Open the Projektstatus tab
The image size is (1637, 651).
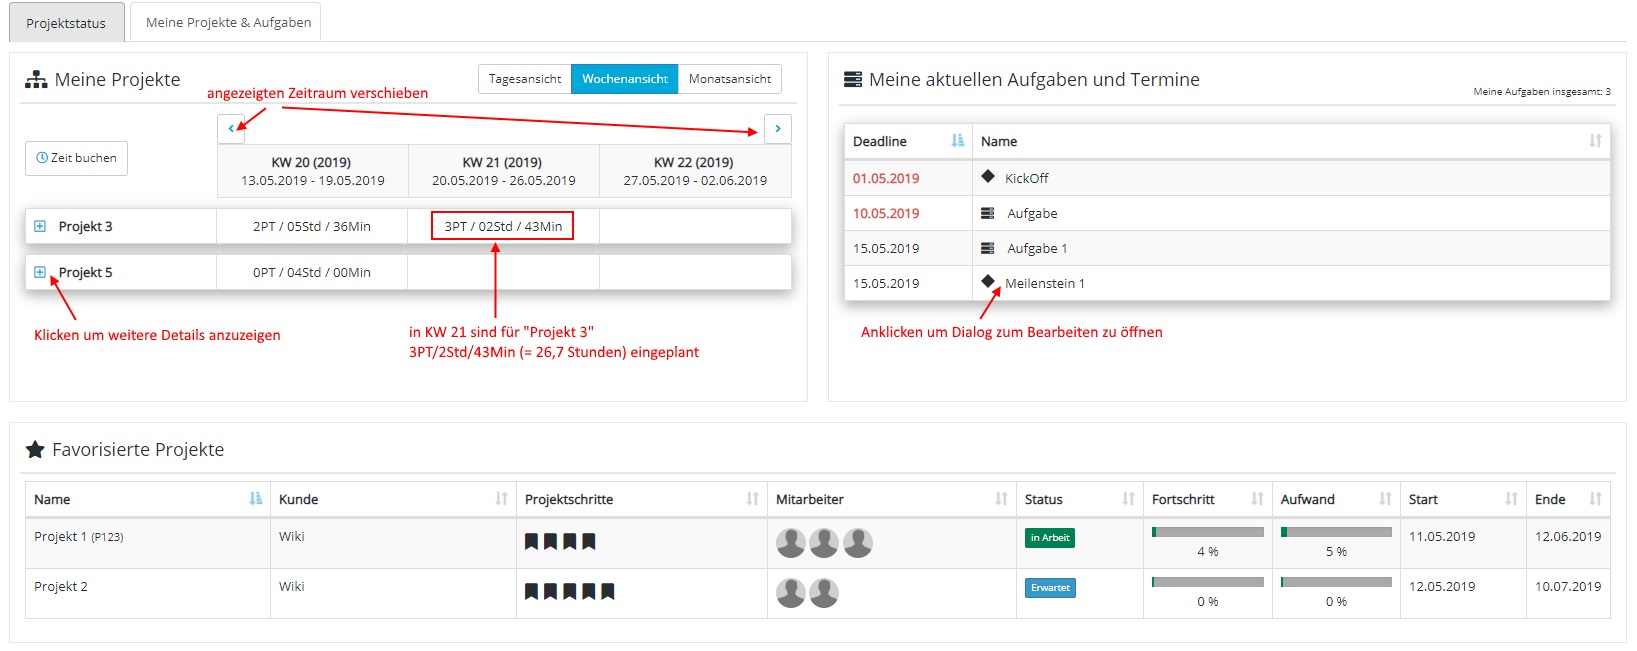tap(66, 23)
